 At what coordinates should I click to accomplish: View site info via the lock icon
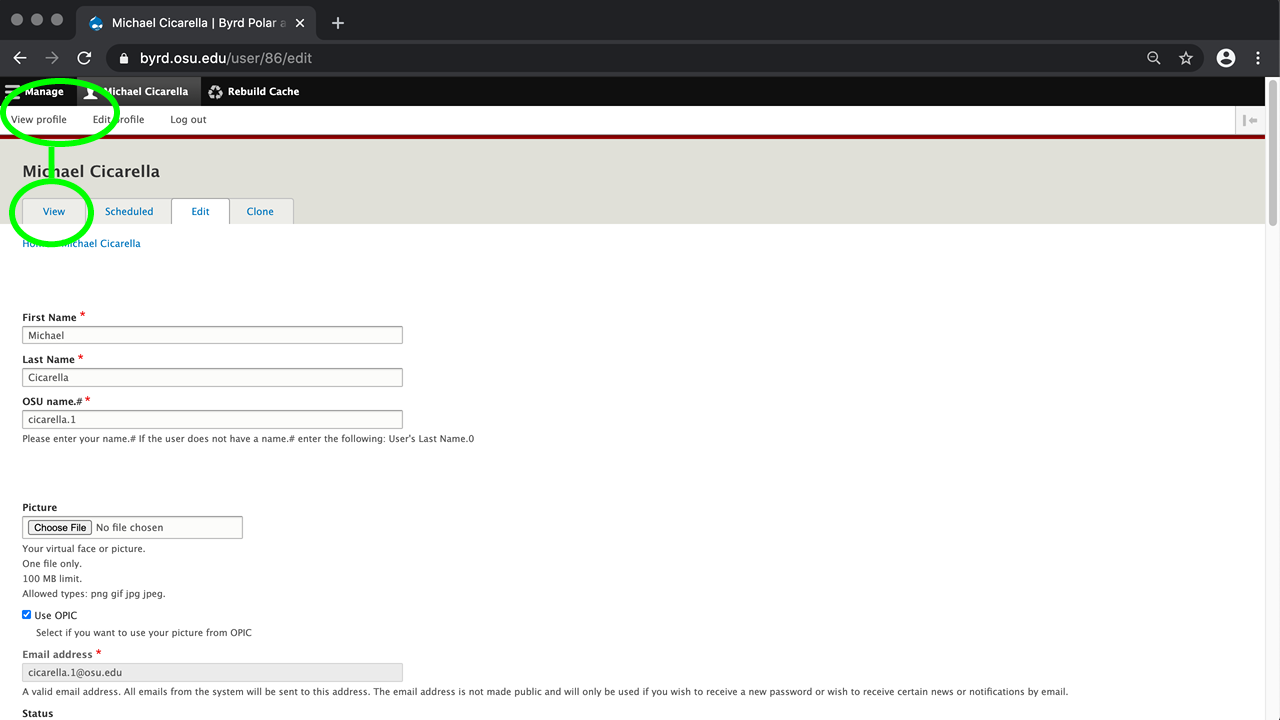pyautogui.click(x=124, y=58)
